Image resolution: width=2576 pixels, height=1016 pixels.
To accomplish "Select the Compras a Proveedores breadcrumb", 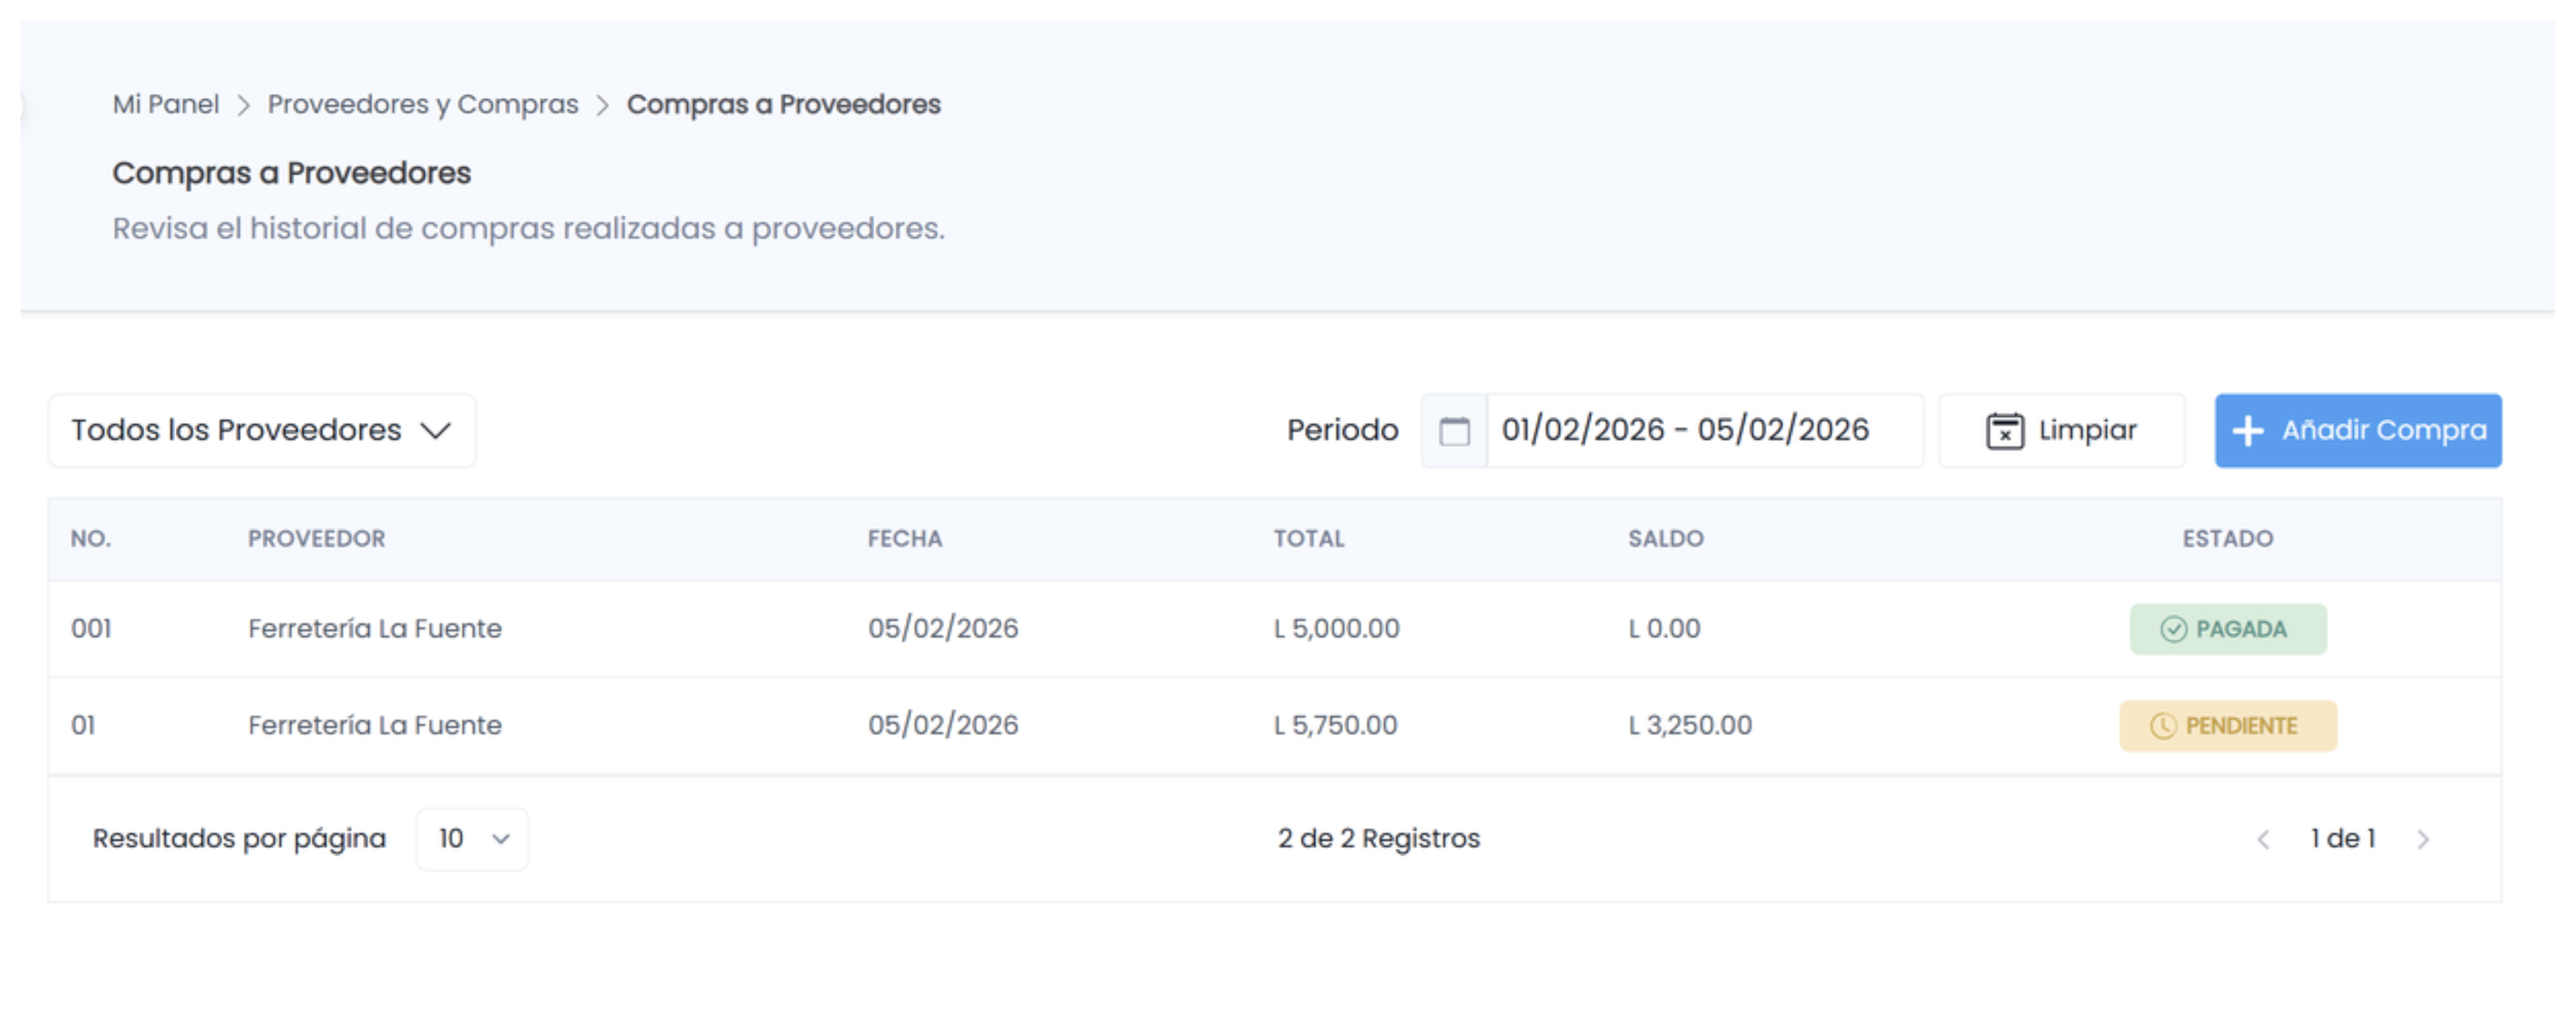I will [783, 104].
